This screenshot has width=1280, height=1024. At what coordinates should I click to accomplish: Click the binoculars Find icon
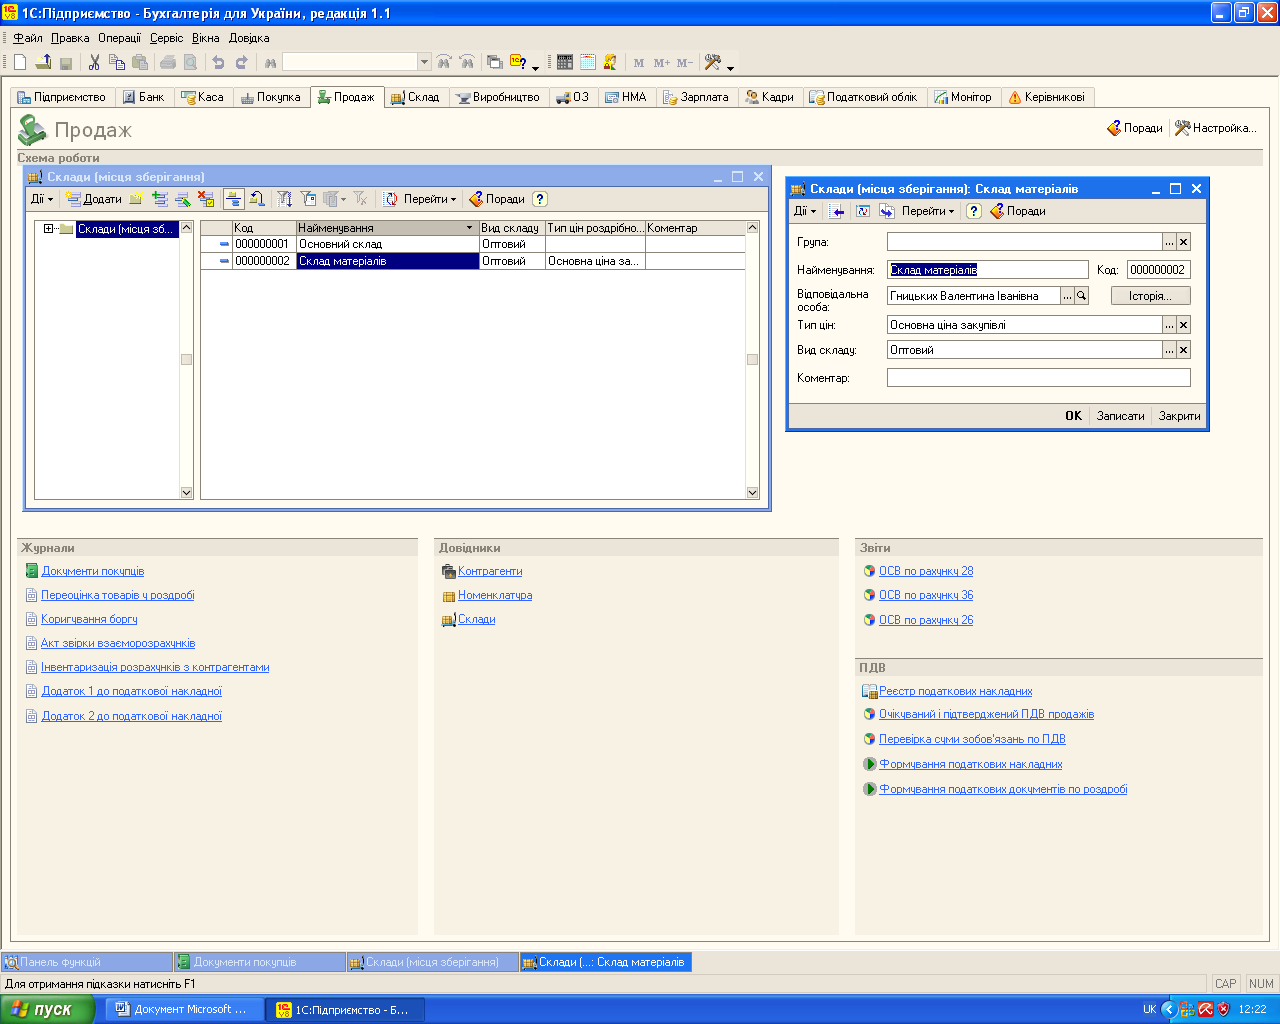[x=270, y=62]
